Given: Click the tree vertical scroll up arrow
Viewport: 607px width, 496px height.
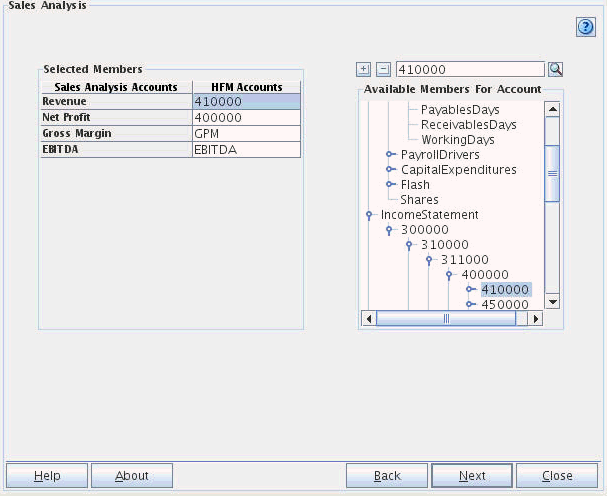Looking at the screenshot, I should [552, 109].
